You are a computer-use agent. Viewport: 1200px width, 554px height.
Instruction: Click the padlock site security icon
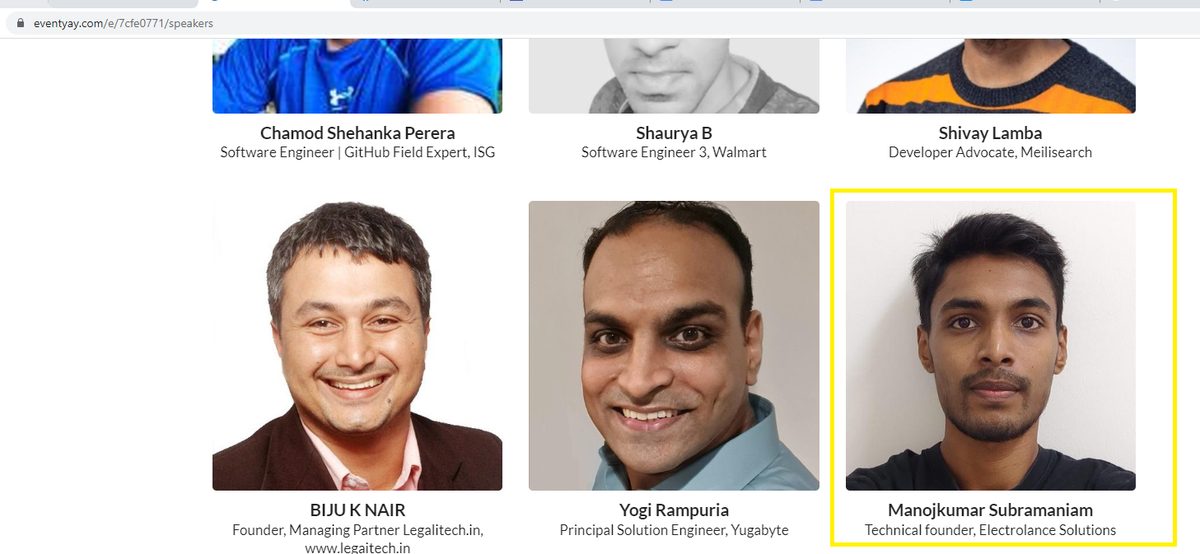(20, 22)
